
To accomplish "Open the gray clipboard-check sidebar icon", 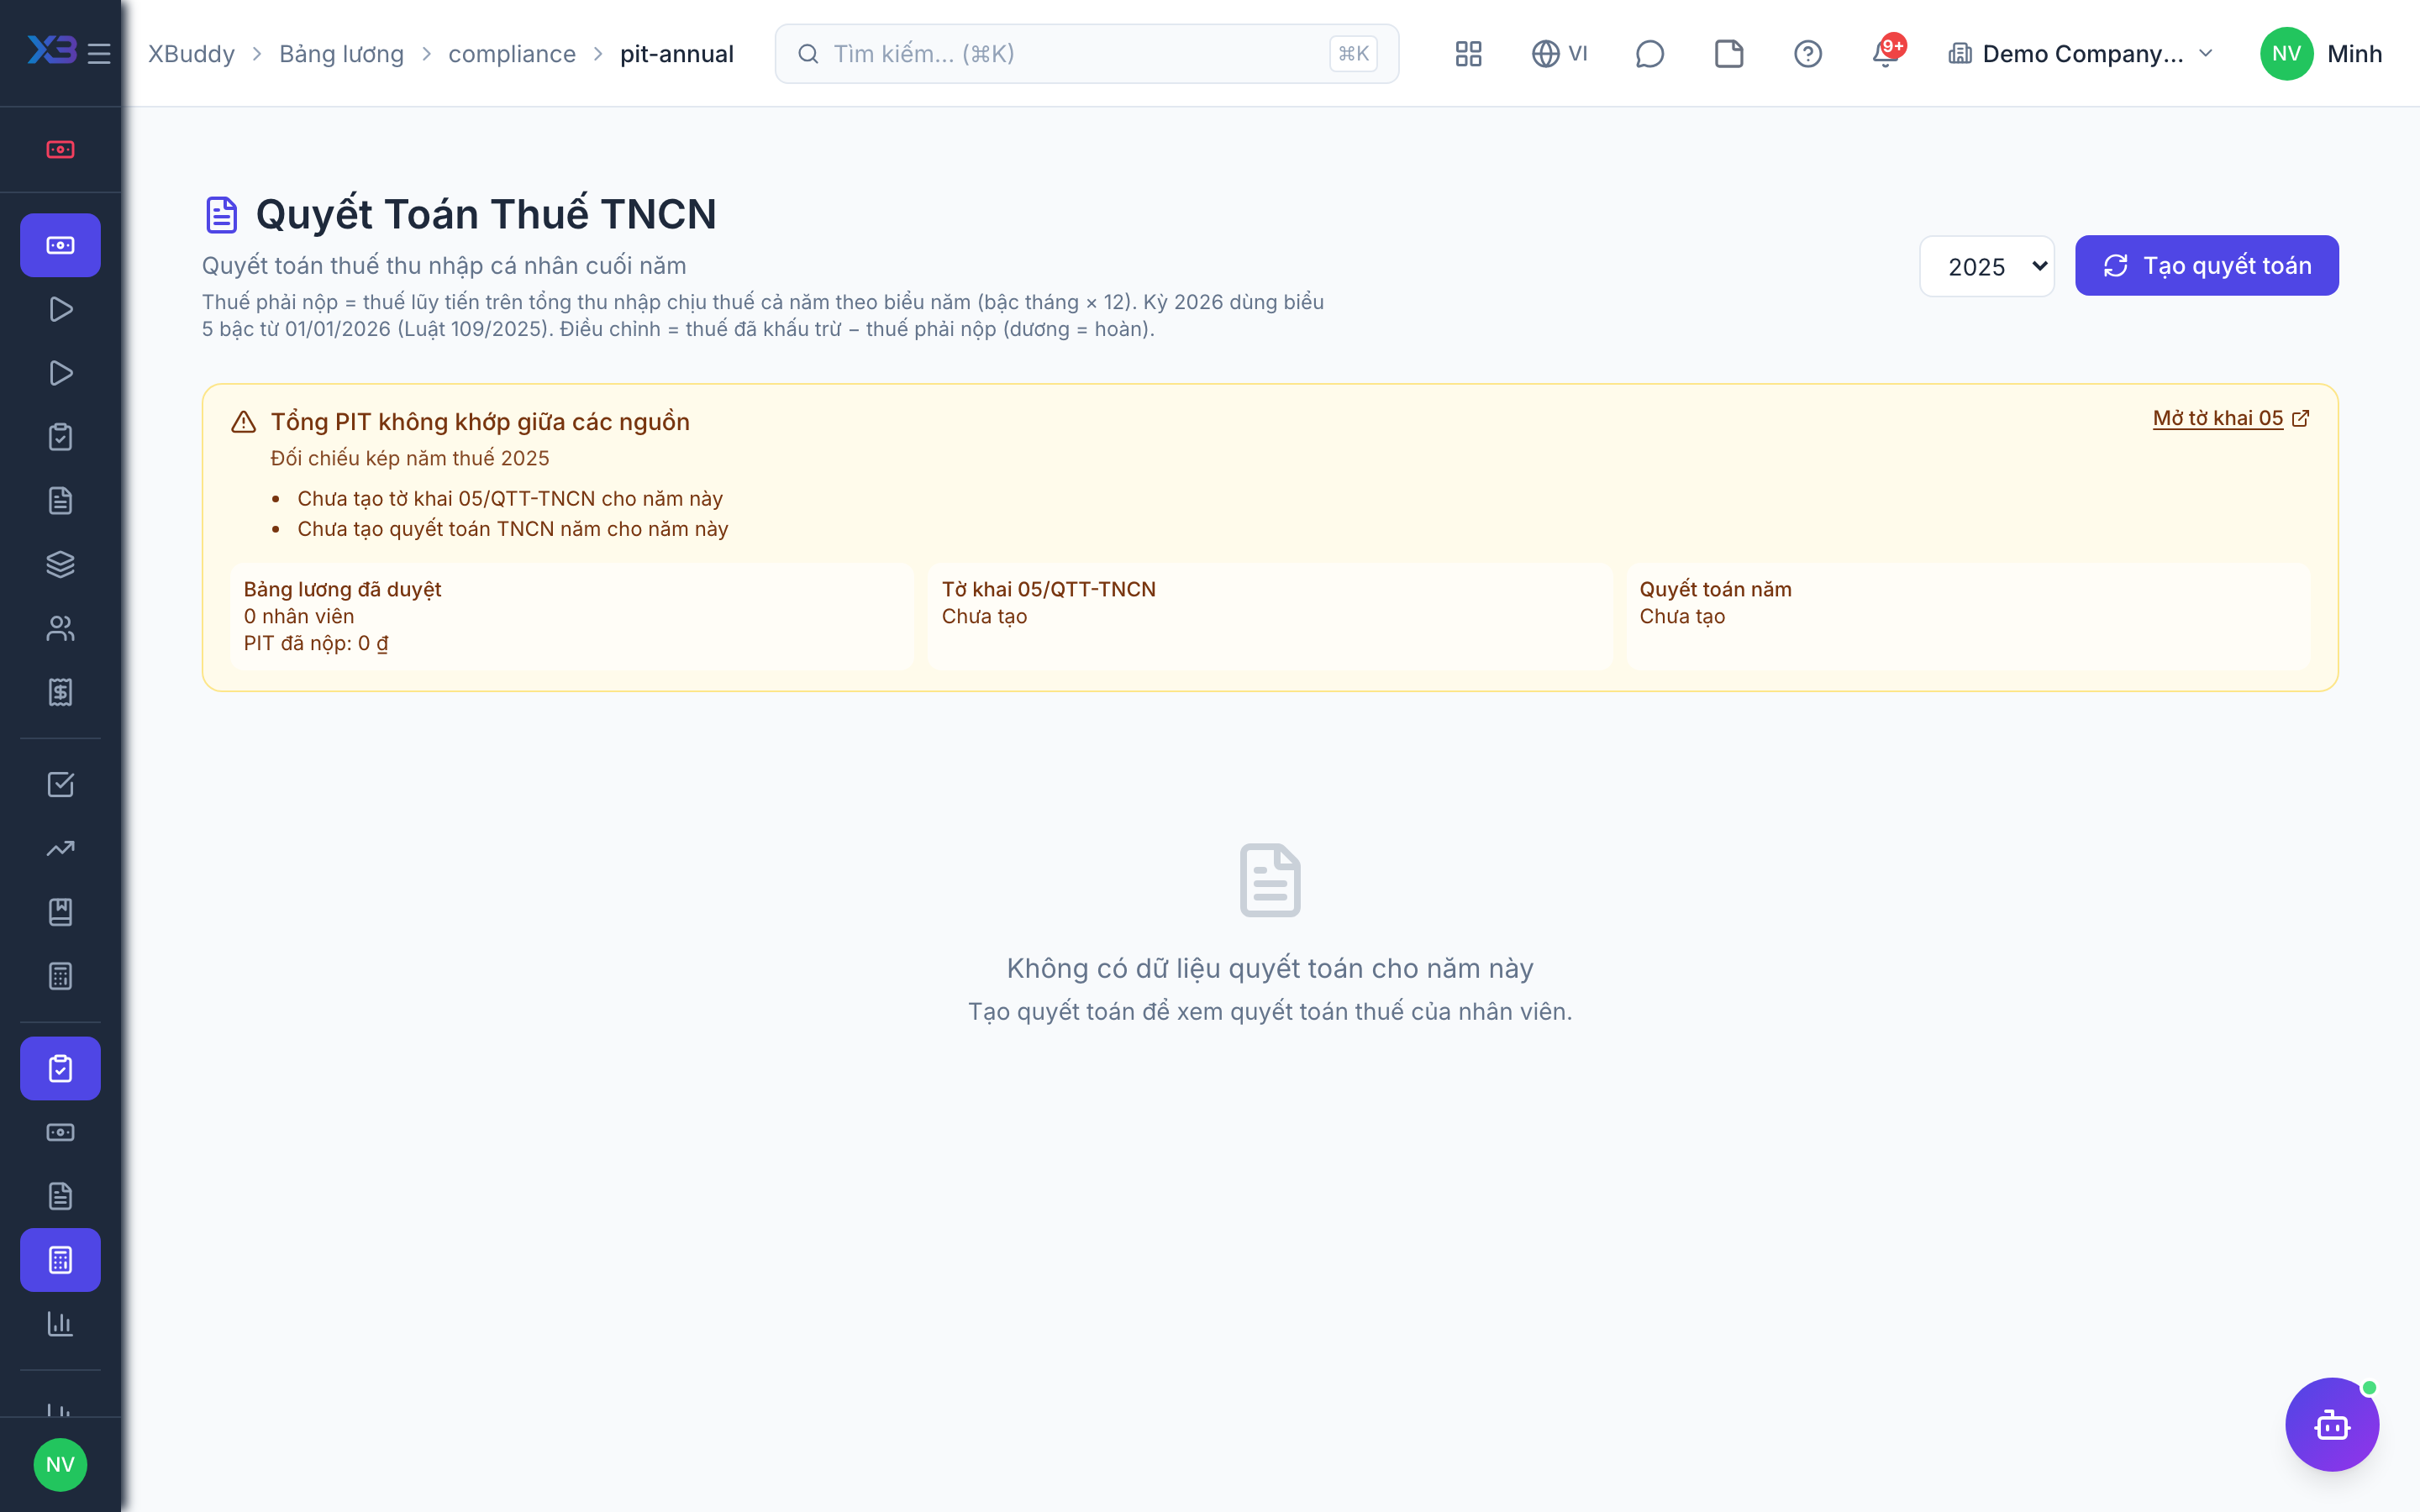I will pos(60,437).
